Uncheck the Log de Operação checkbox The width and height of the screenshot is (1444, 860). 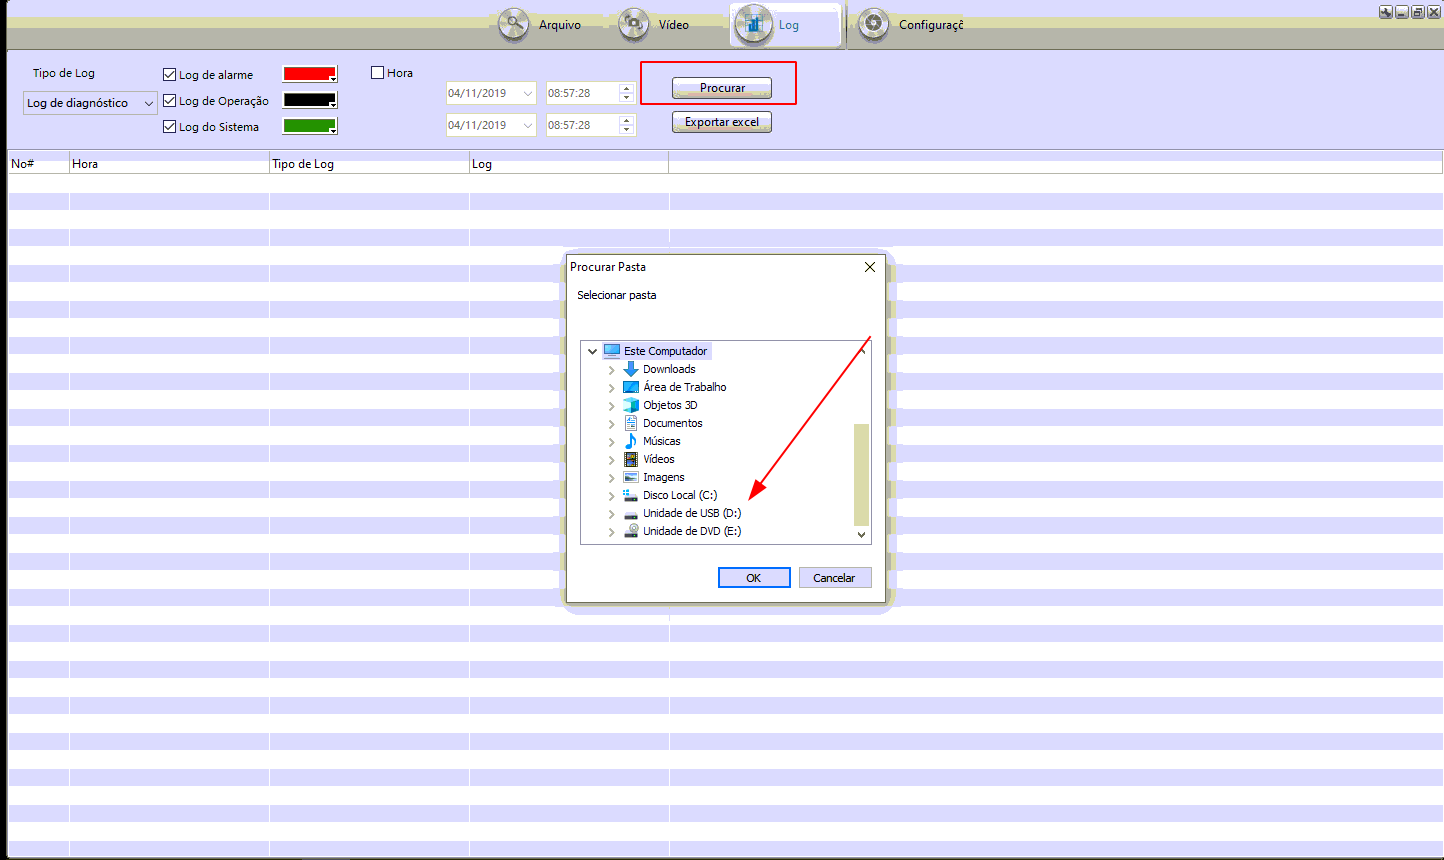coord(170,101)
